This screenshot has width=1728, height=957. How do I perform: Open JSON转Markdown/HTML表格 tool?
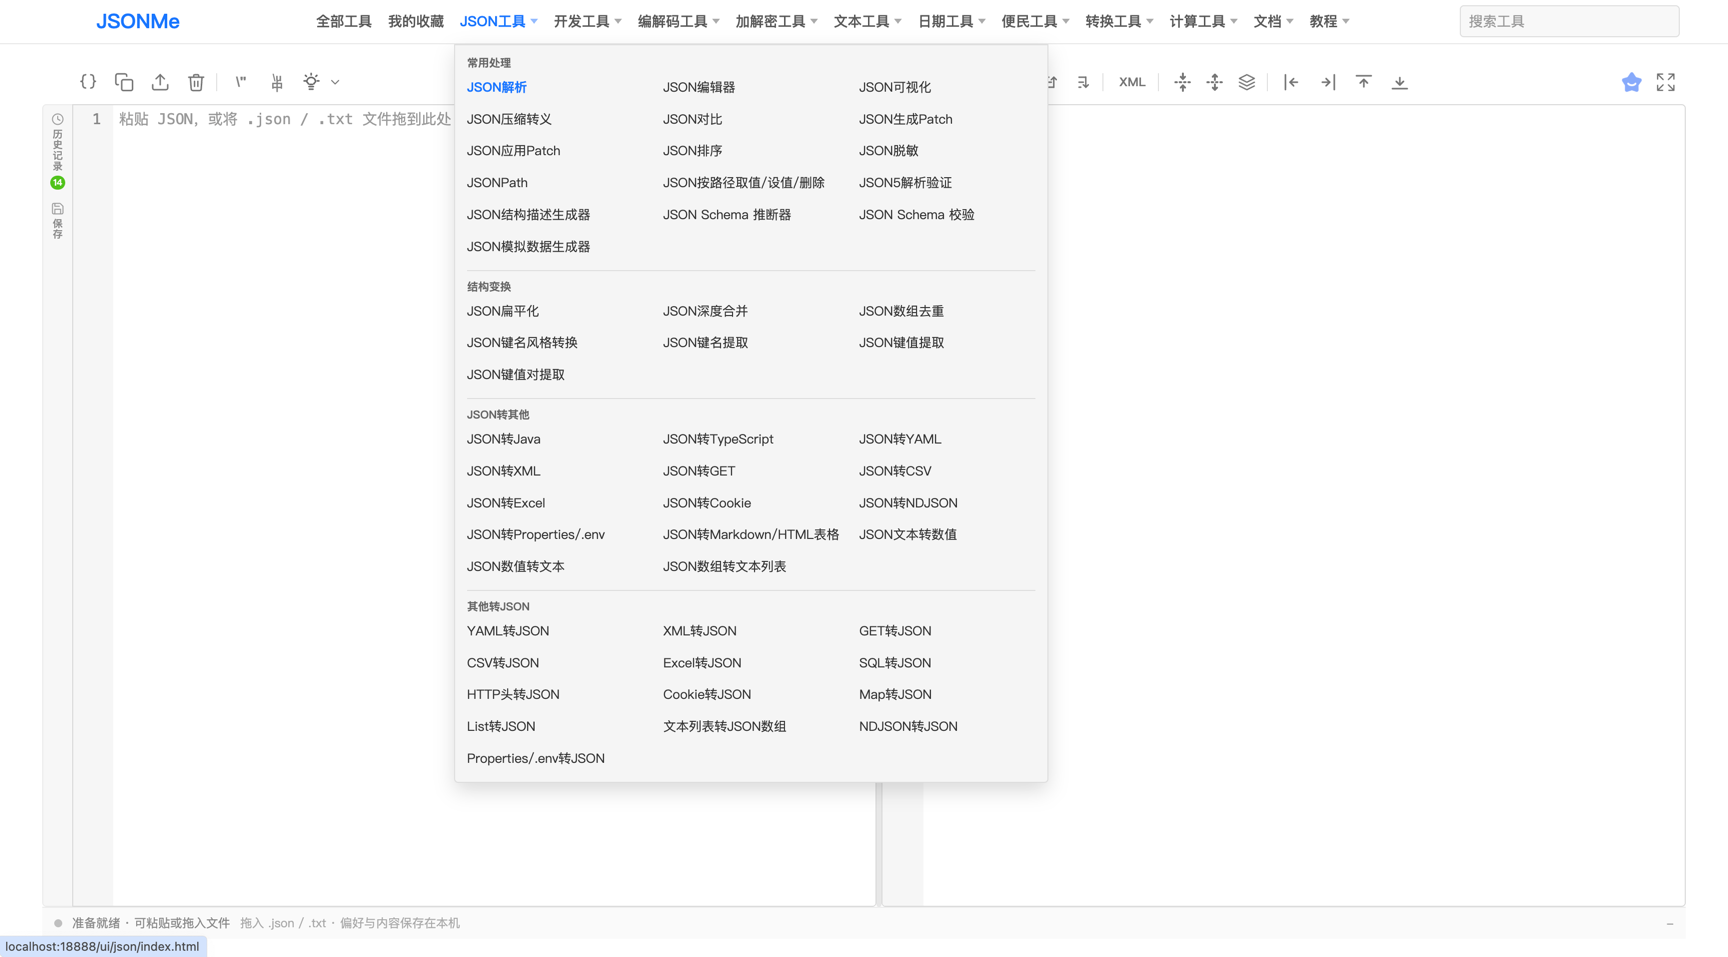coord(751,535)
